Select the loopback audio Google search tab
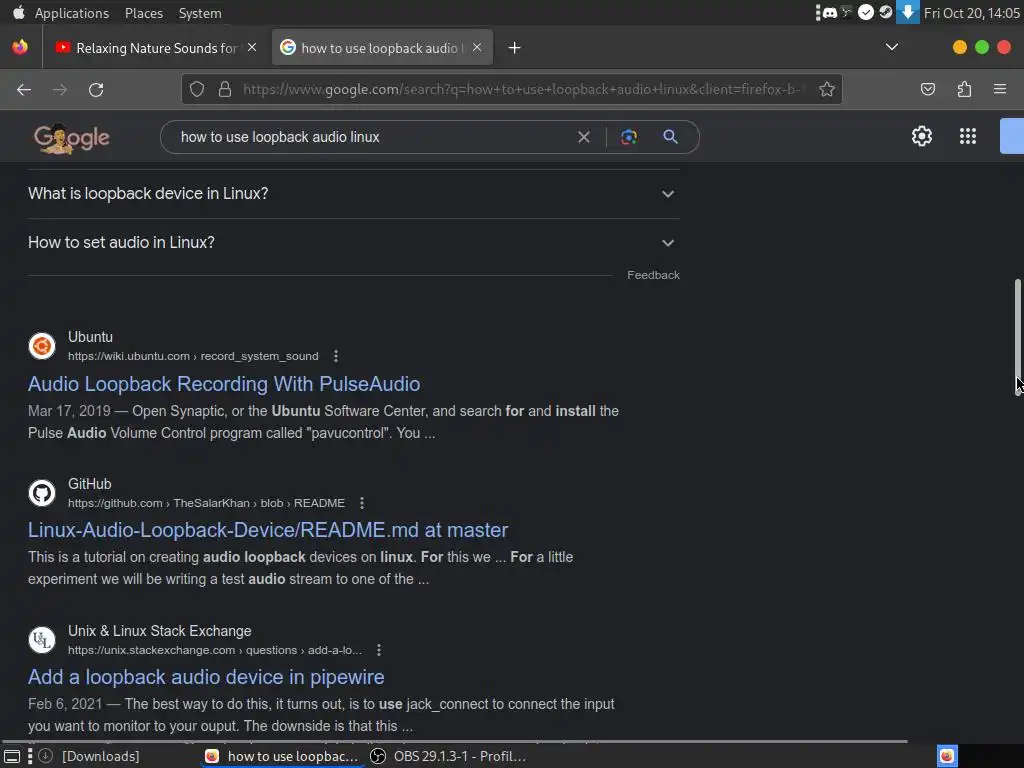Image resolution: width=1024 pixels, height=768 pixels. [381, 48]
